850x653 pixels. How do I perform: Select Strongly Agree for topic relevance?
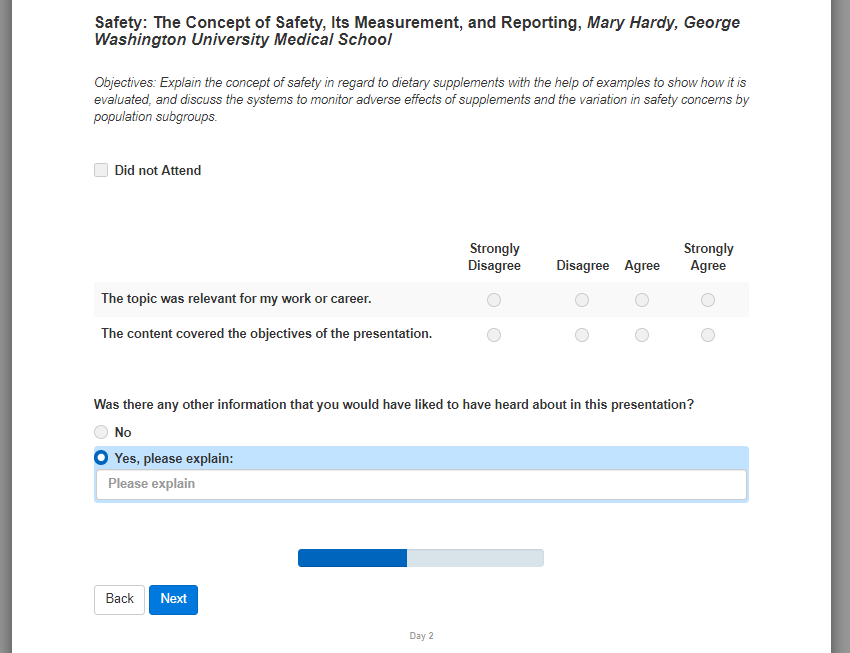tap(708, 300)
